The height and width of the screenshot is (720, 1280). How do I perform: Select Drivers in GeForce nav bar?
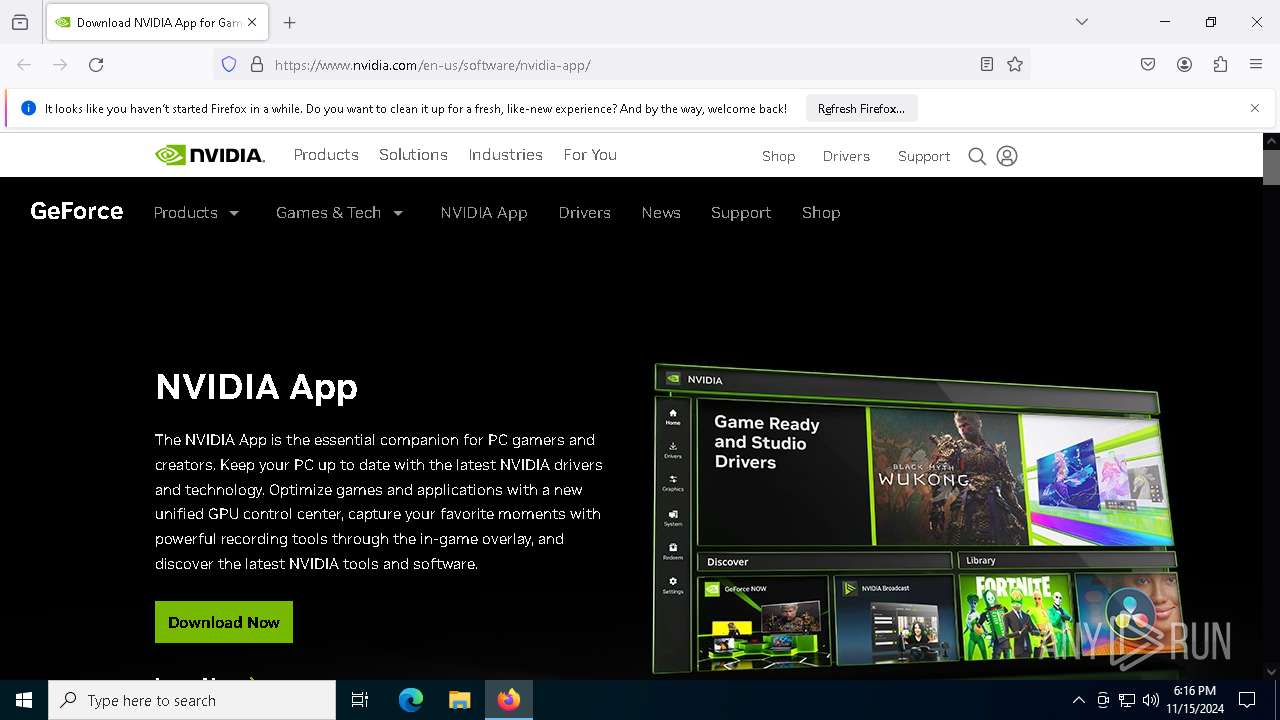click(585, 212)
